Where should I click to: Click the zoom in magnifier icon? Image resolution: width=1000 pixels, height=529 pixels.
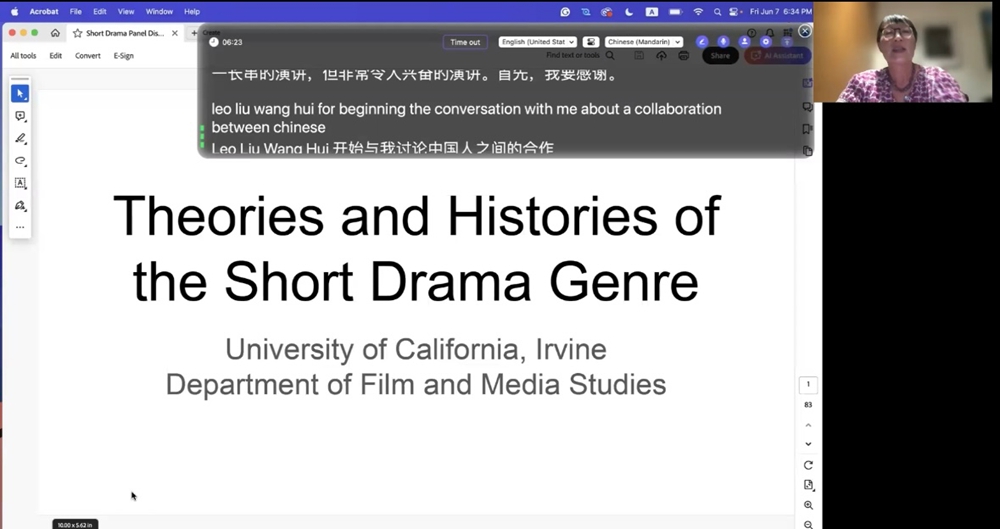pyautogui.click(x=808, y=505)
